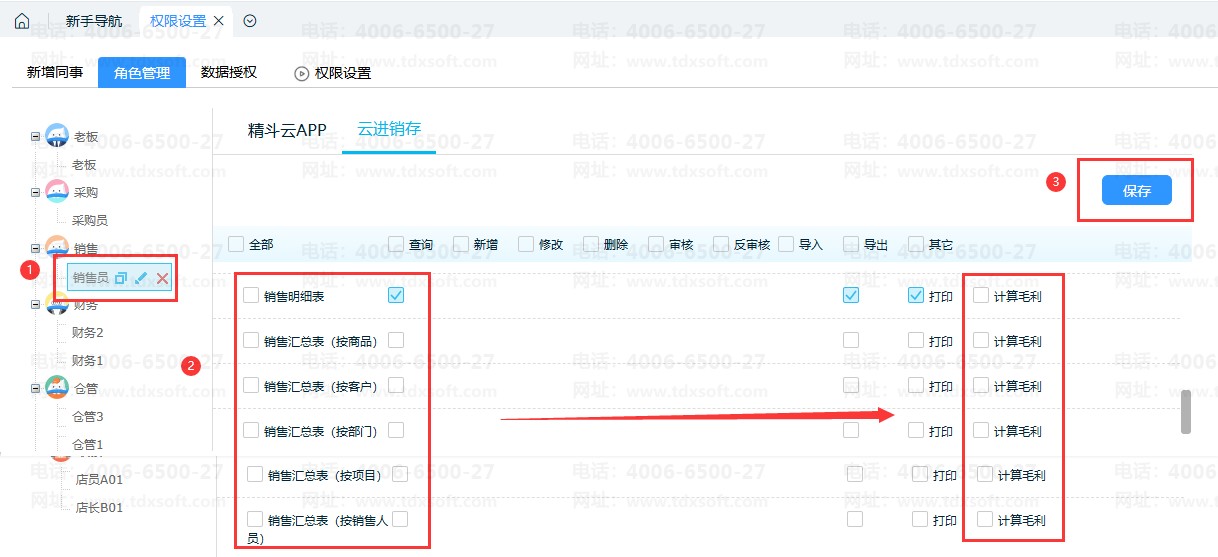This screenshot has width=1218, height=557.
Task: Select the 销售员 role in tree
Action: (x=90, y=277)
